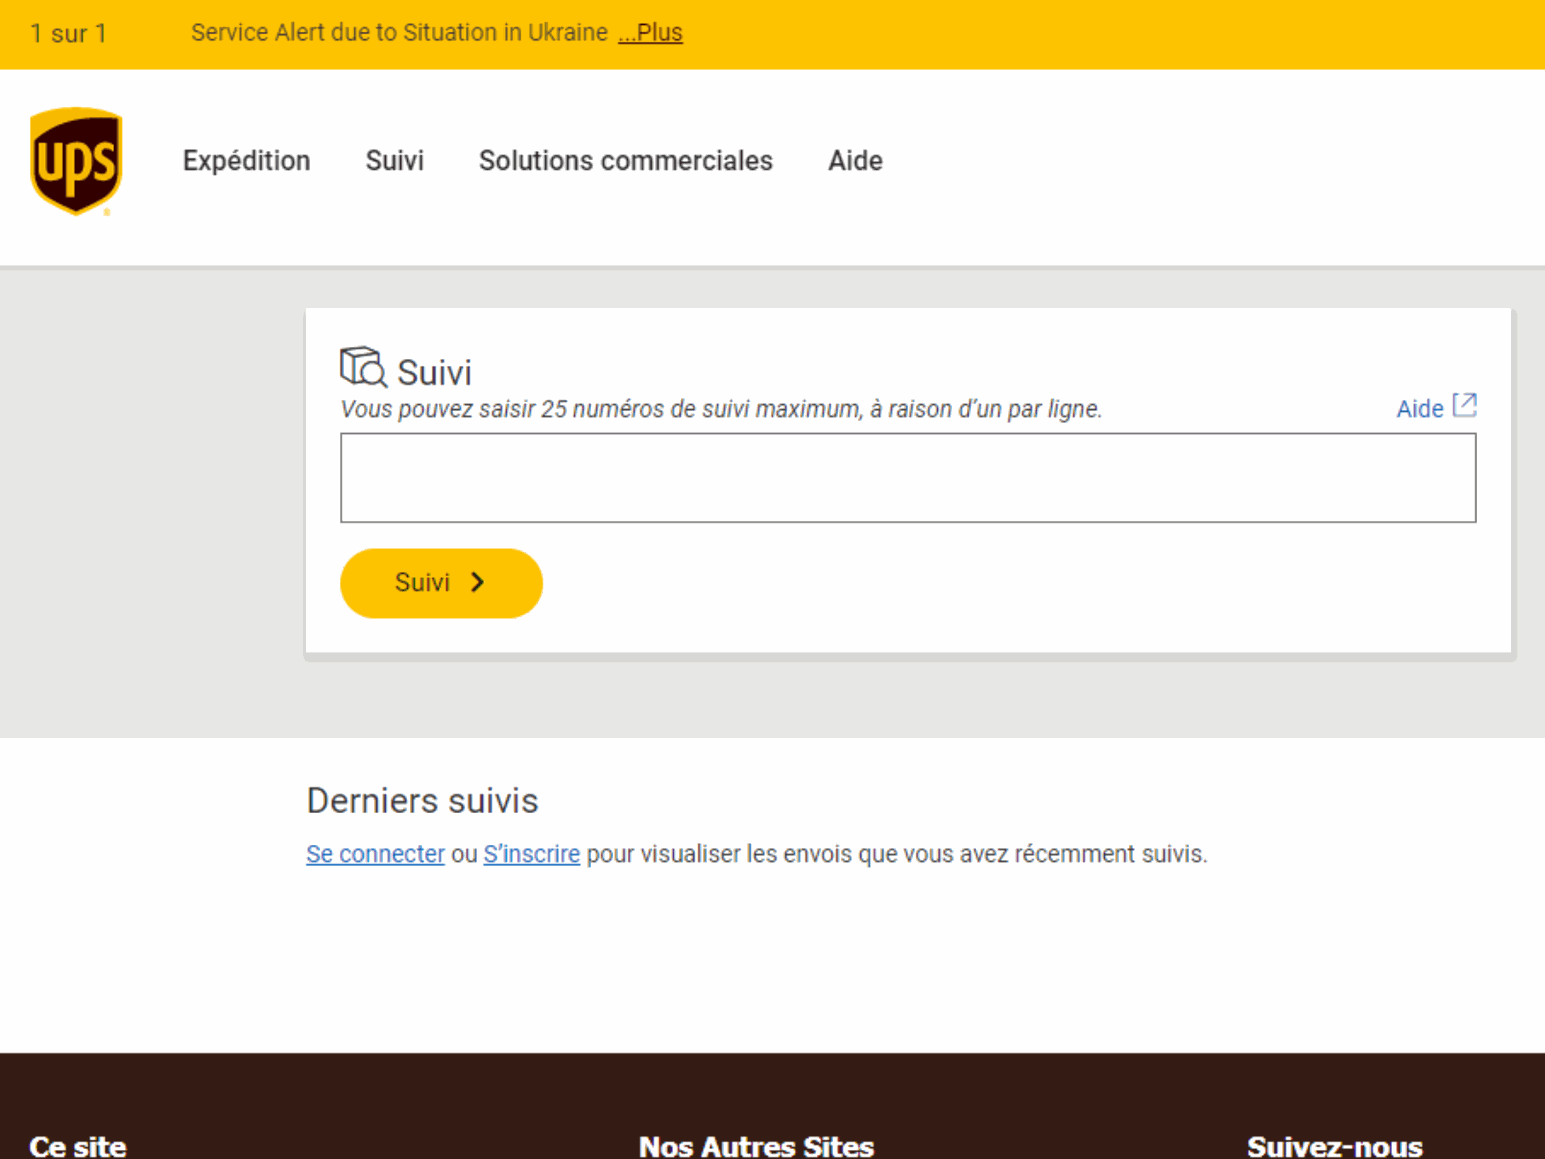Open the blue Aide help link
This screenshot has width=1545, height=1159.
coord(1420,409)
